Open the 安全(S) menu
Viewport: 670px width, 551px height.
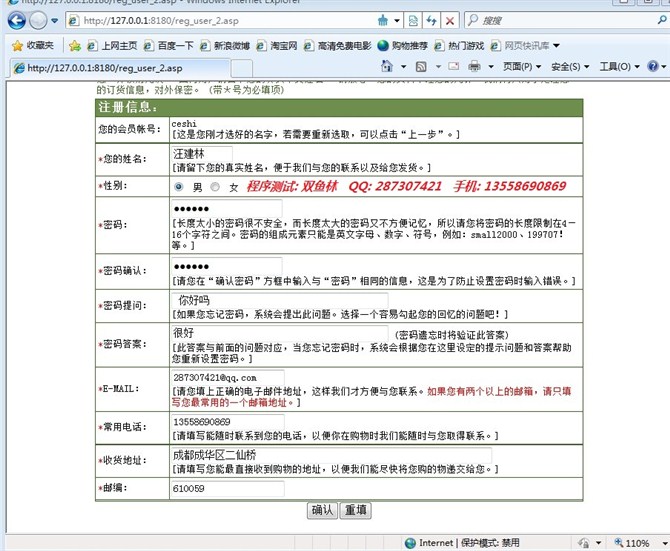[x=570, y=67]
